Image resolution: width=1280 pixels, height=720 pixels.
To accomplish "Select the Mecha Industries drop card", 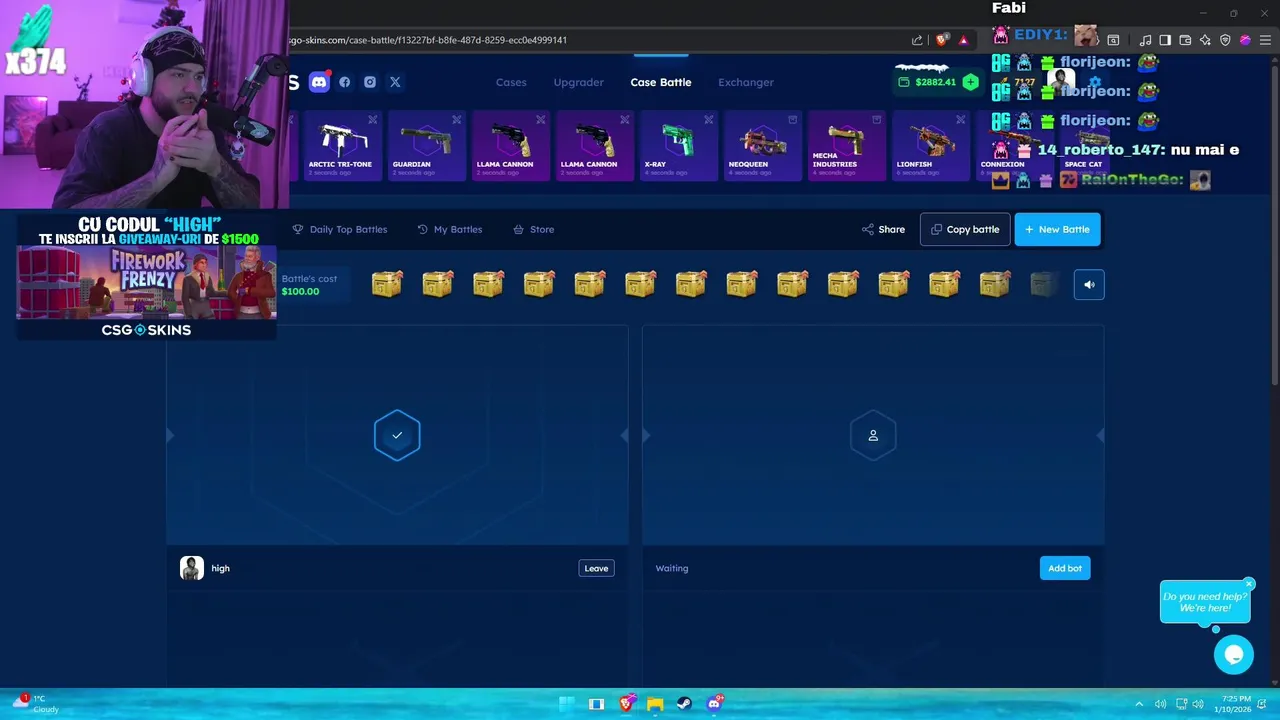I will (846, 145).
